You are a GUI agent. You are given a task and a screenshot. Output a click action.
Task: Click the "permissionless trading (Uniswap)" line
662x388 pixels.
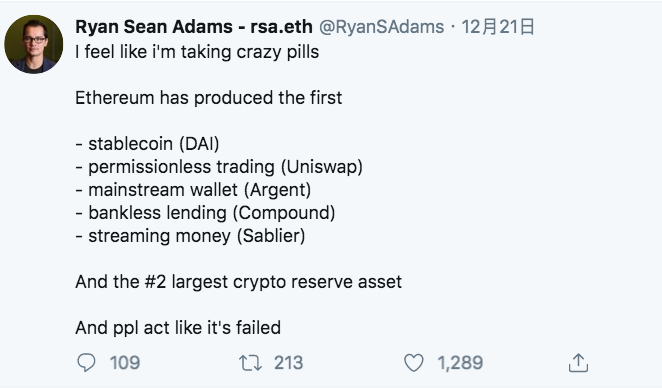coord(219,167)
